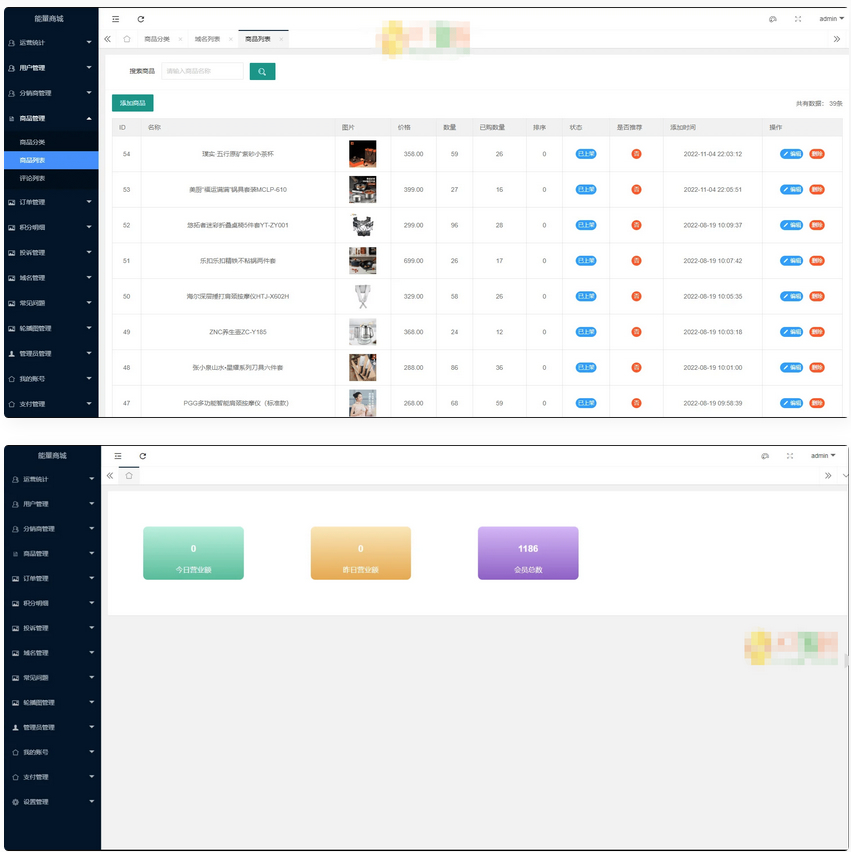The image size is (851, 852).
Task: Click the edit button for product ID 52
Action: coord(791,225)
